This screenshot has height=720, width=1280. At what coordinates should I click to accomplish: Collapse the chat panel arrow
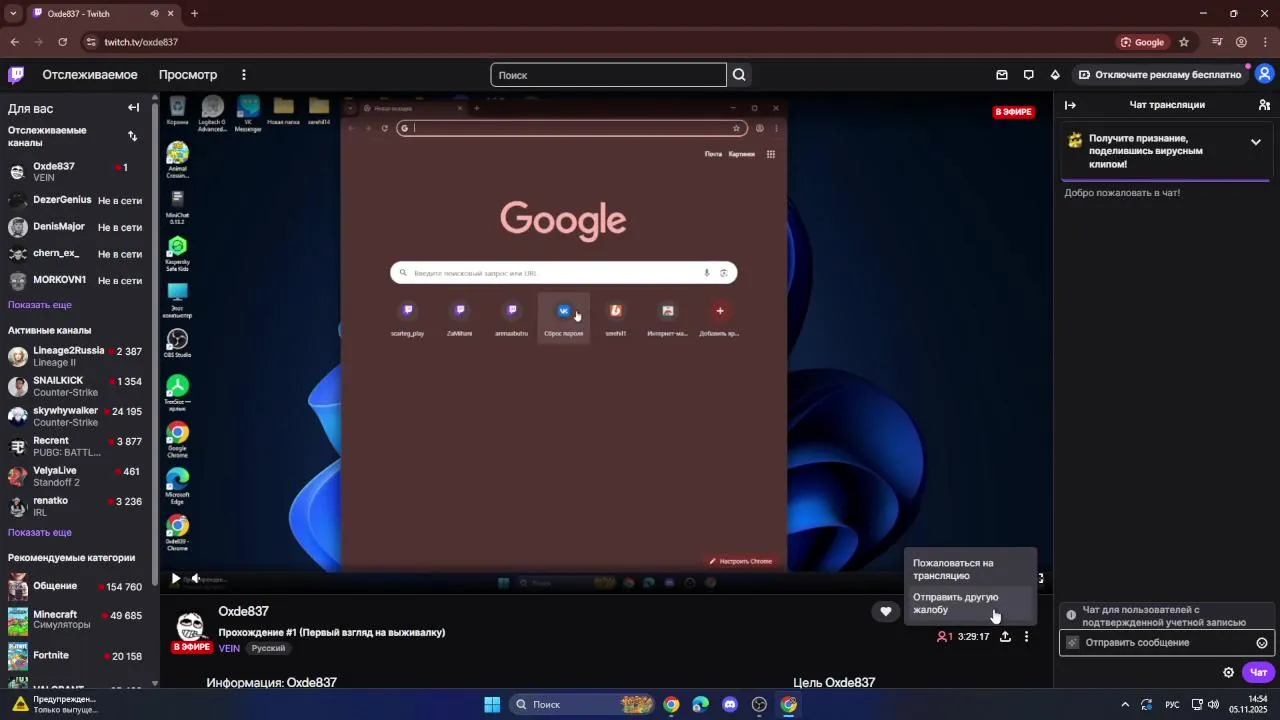pyautogui.click(x=1070, y=105)
